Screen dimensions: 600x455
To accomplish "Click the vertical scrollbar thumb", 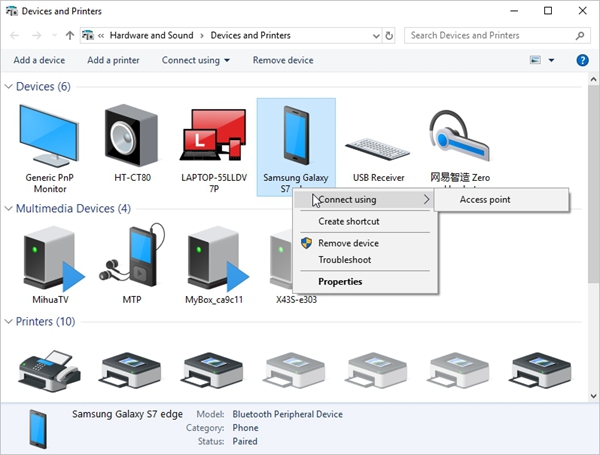I will (593, 184).
